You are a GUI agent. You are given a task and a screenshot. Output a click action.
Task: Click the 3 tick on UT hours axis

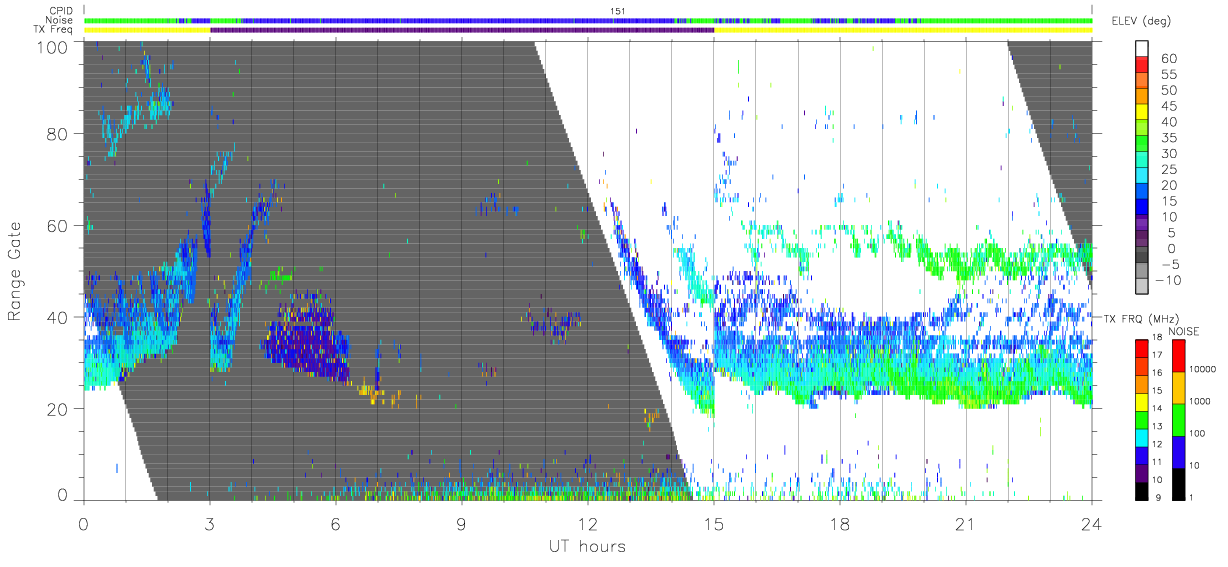click(x=210, y=523)
